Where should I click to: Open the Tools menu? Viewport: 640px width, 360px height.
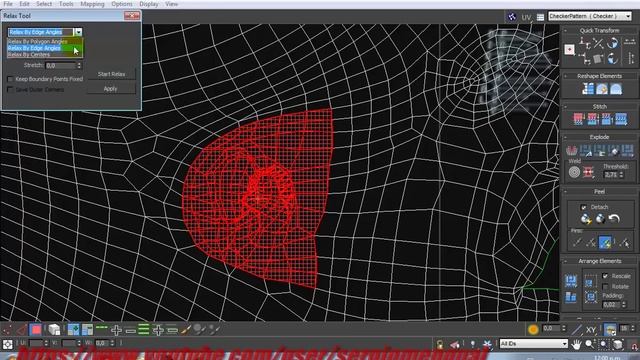(x=66, y=4)
